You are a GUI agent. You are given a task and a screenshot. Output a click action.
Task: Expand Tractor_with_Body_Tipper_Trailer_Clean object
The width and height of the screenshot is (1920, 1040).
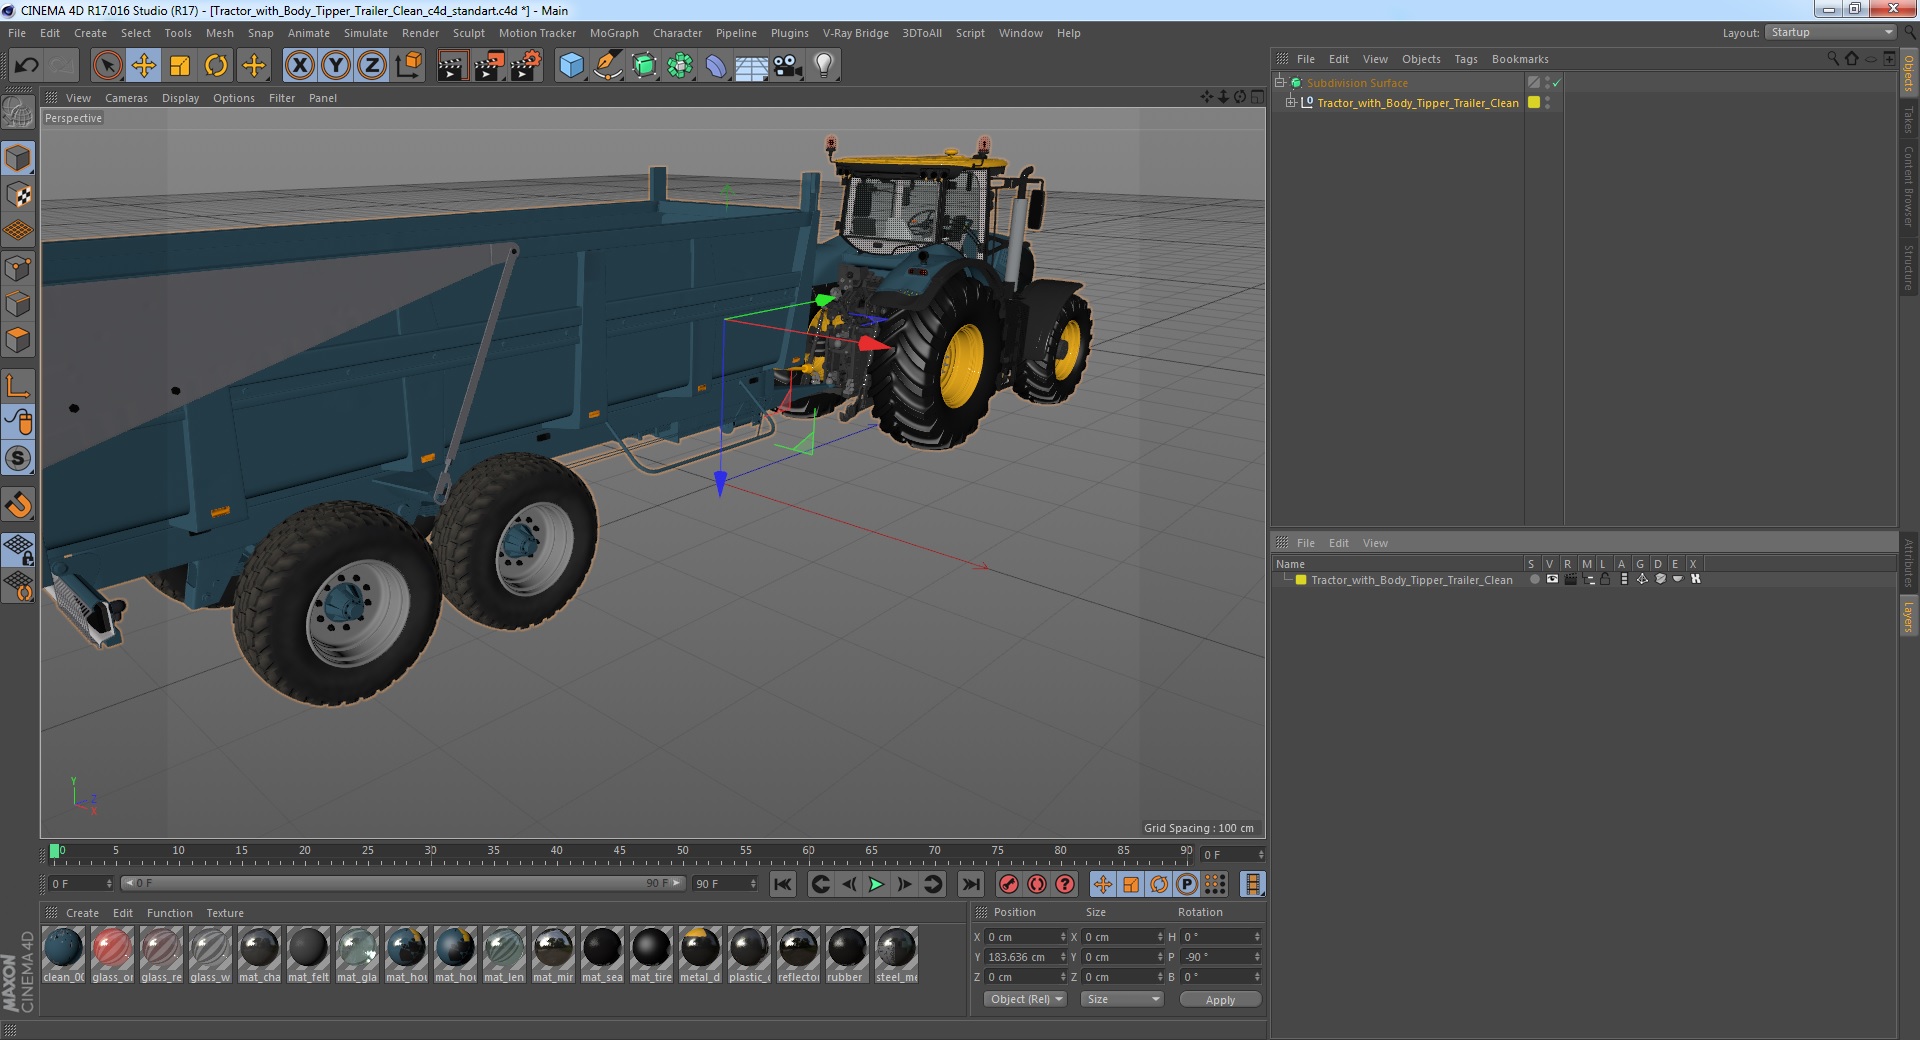(x=1291, y=102)
